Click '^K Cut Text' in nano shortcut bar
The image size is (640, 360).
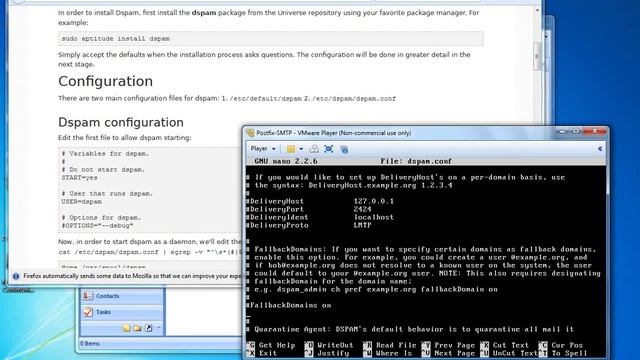click(x=505, y=345)
